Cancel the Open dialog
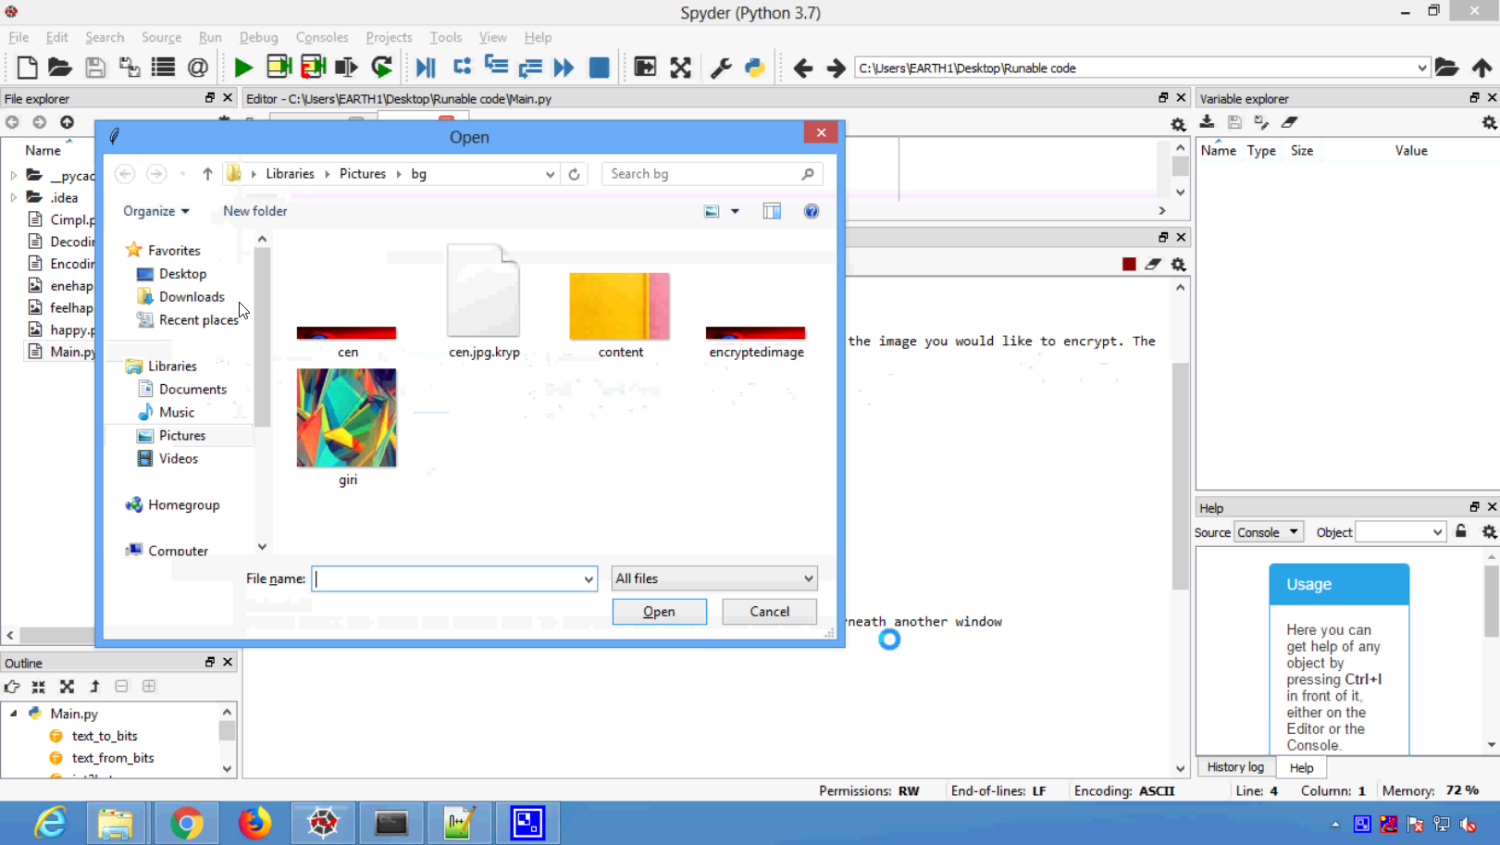 point(769,611)
